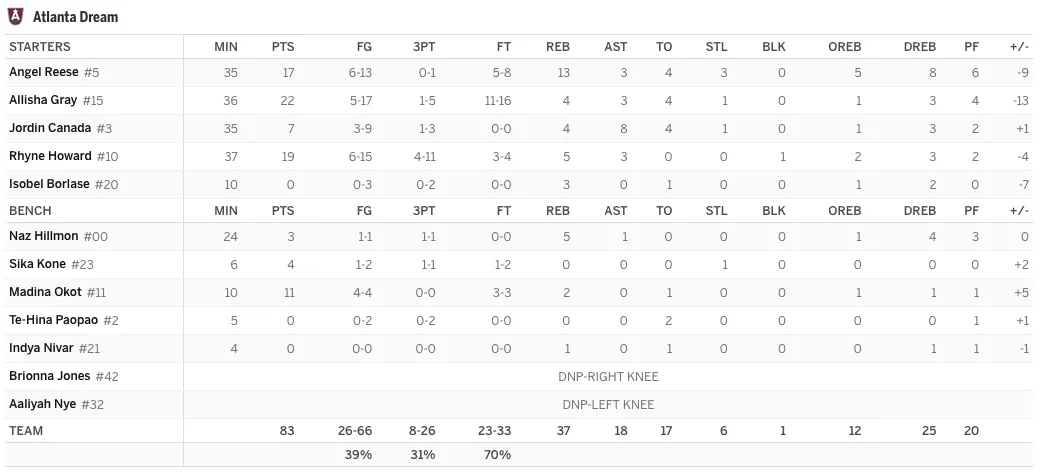Open Angel Reese player profile
Screen dimensions: 1043x474
pos(44,72)
